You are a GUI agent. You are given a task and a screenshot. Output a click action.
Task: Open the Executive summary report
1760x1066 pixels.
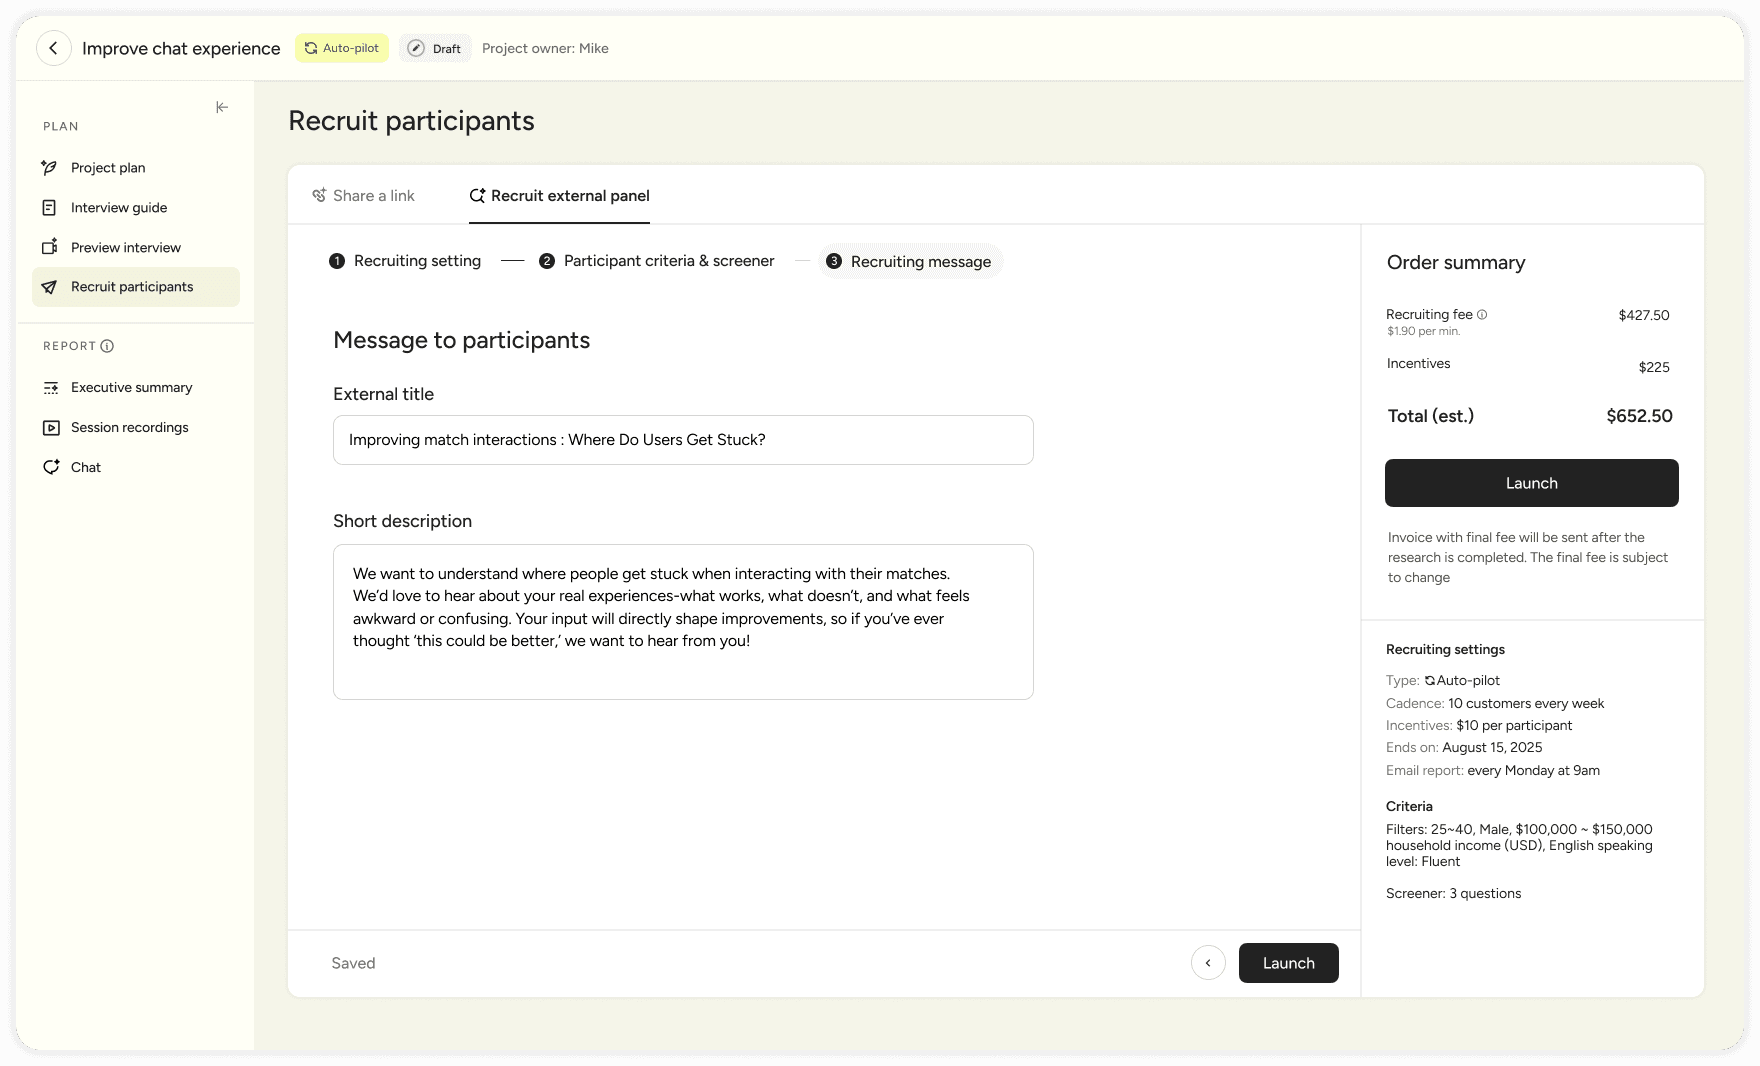tap(131, 387)
